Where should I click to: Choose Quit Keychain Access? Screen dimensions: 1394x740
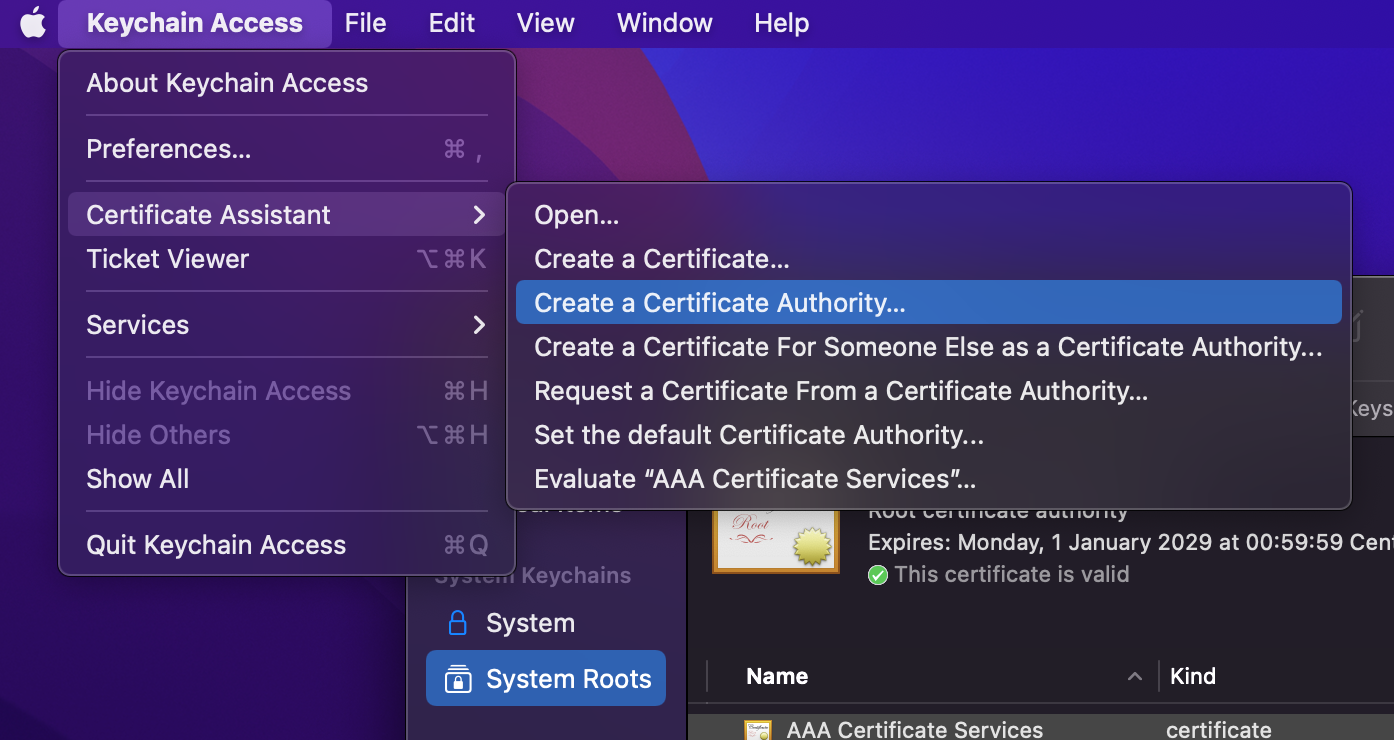coord(216,545)
